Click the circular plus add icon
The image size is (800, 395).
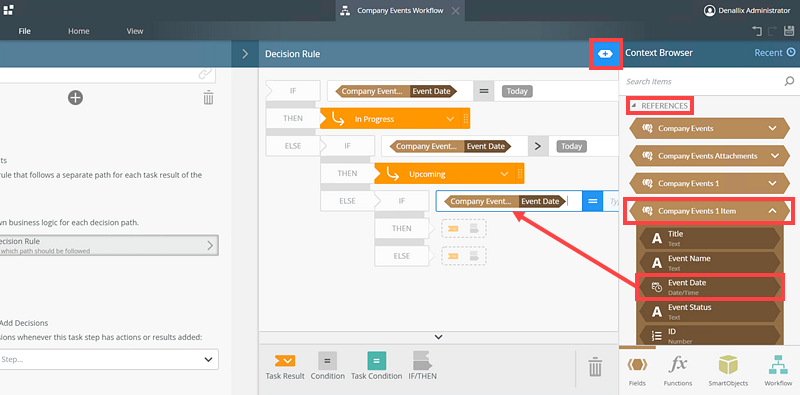(x=76, y=97)
